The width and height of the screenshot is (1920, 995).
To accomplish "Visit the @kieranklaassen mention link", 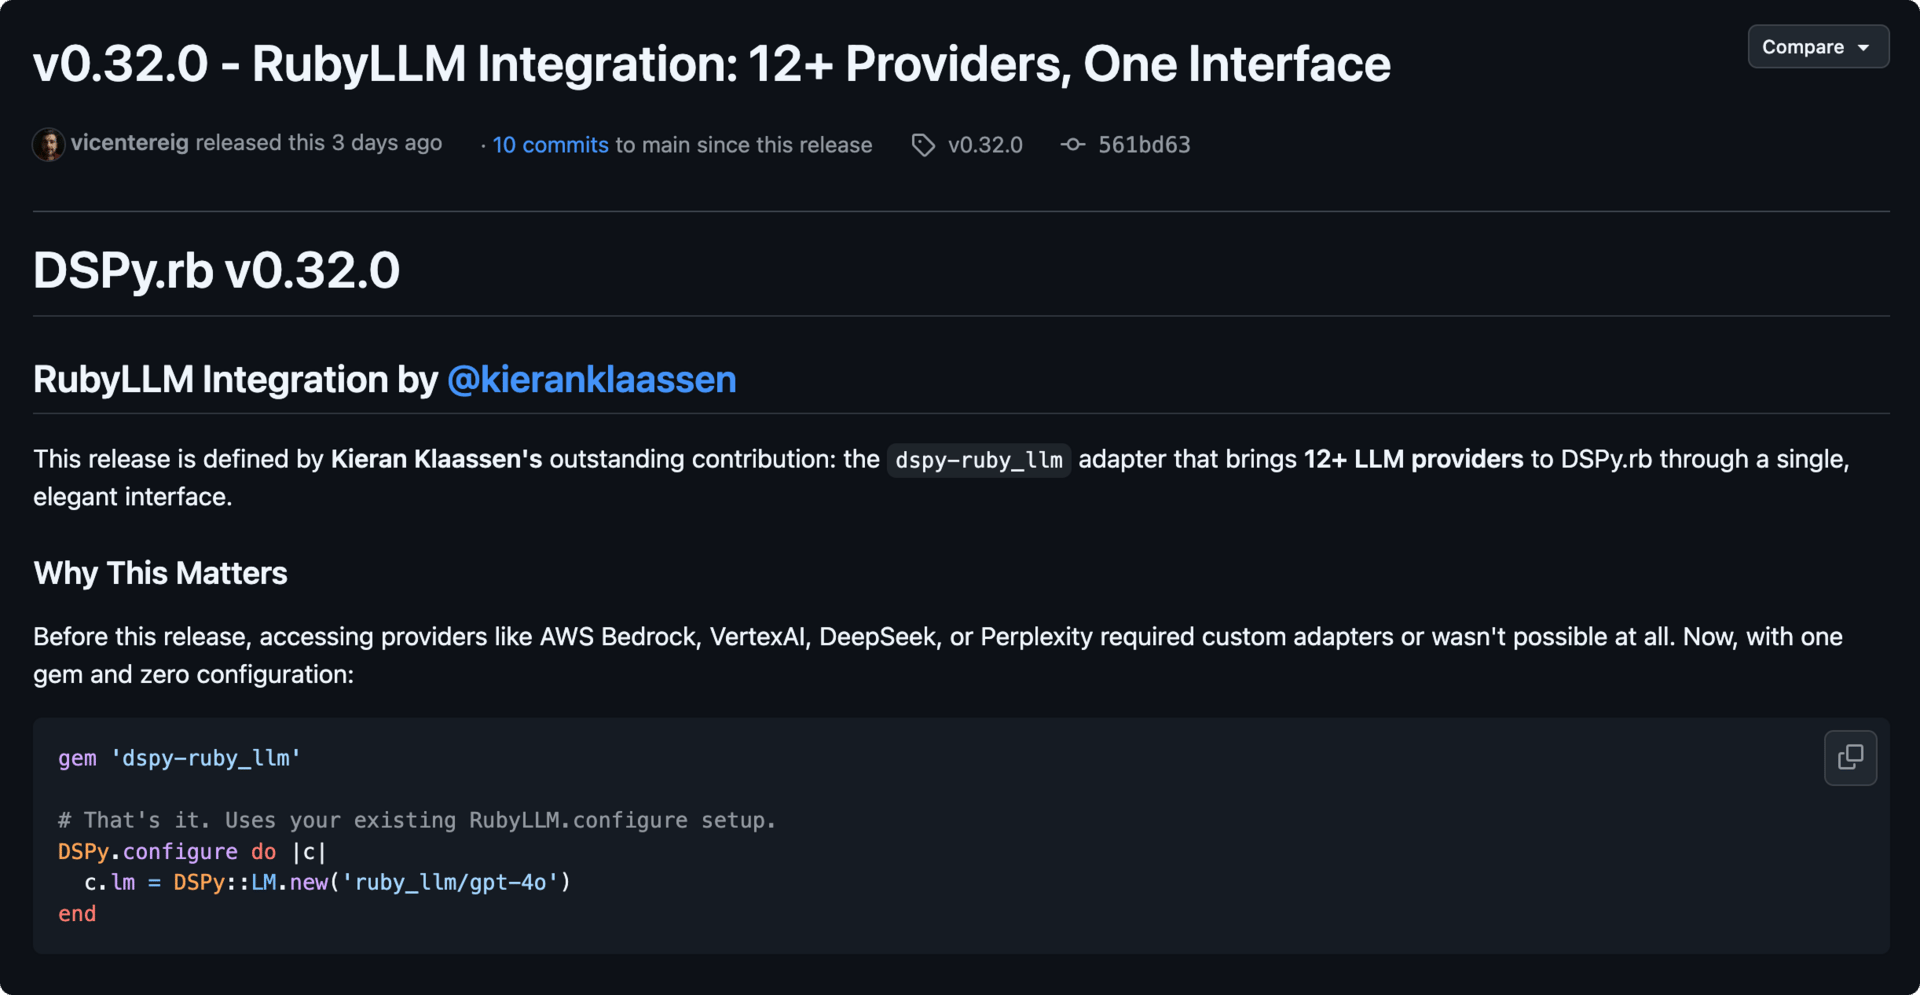I will 591,380.
